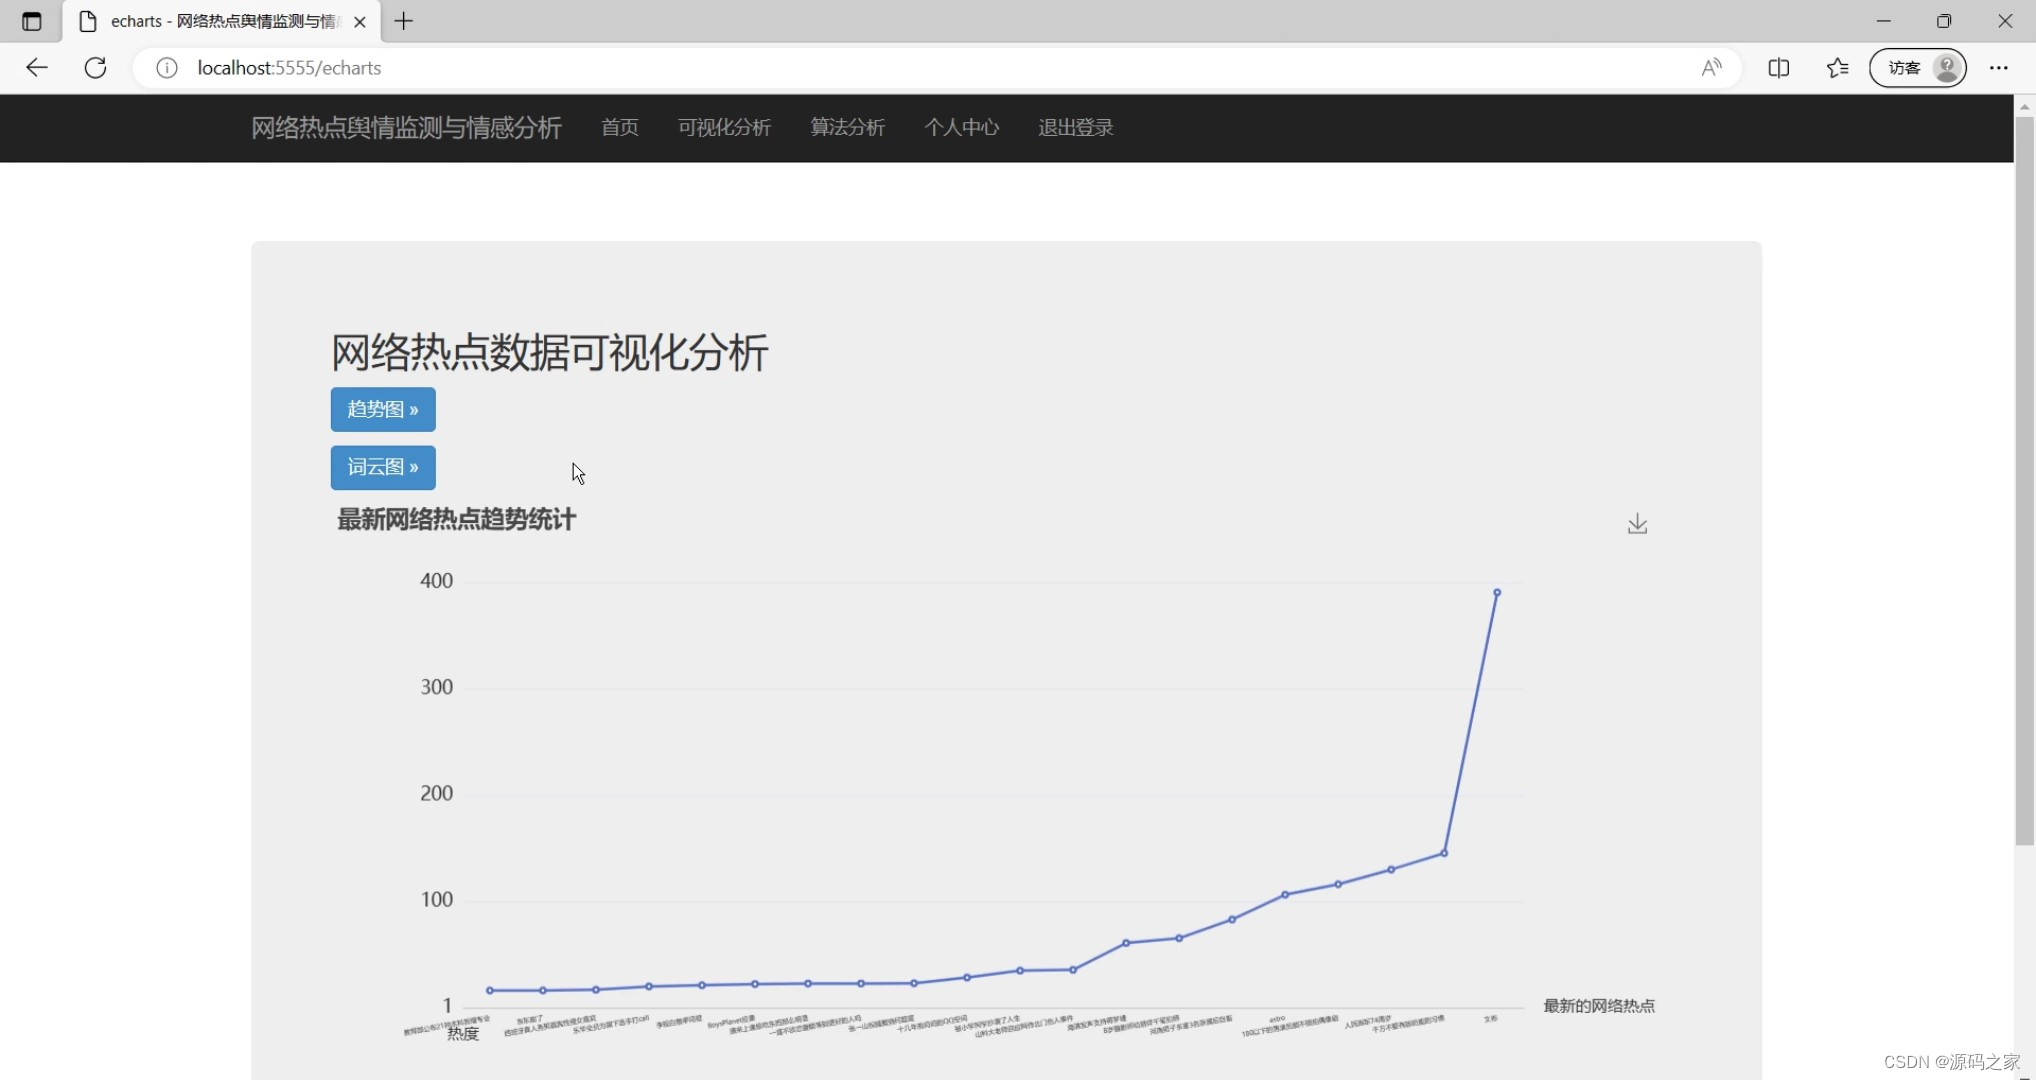Click the tab actions menu icon
This screenshot has width=2036, height=1080.
coord(32,21)
